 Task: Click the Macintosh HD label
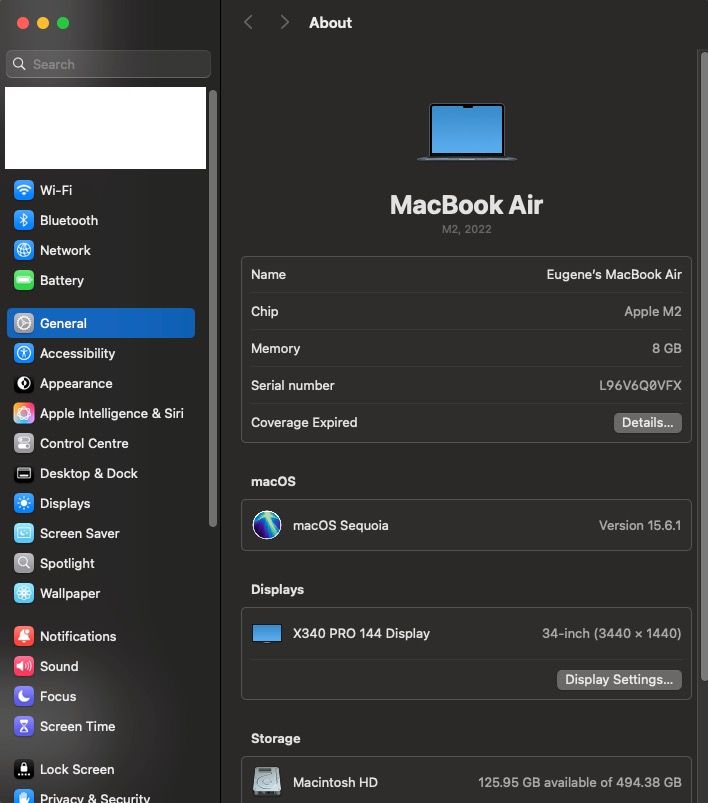click(335, 782)
